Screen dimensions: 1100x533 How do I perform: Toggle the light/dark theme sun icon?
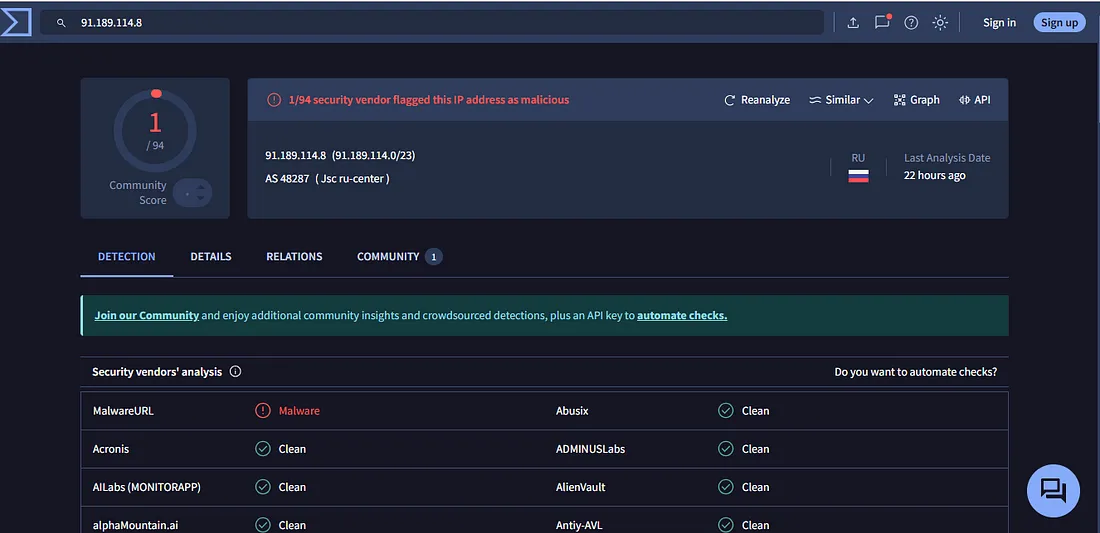point(940,22)
